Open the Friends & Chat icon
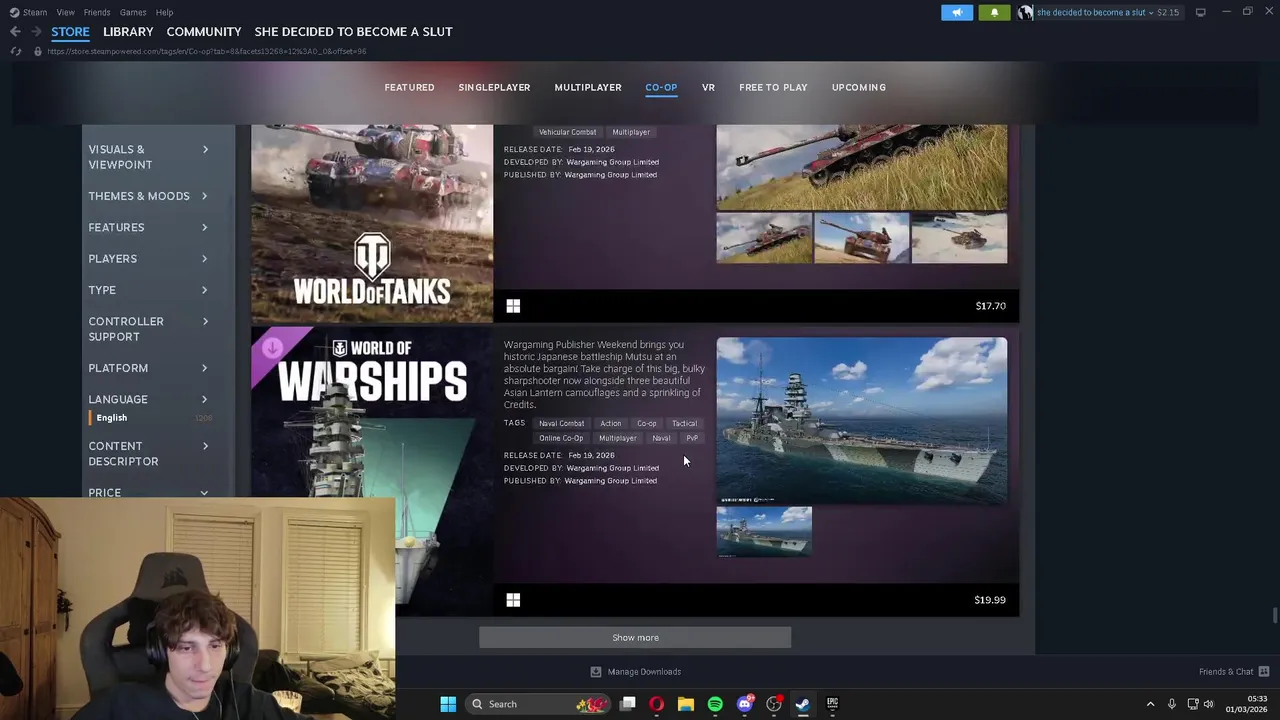1280x720 pixels. [1264, 672]
